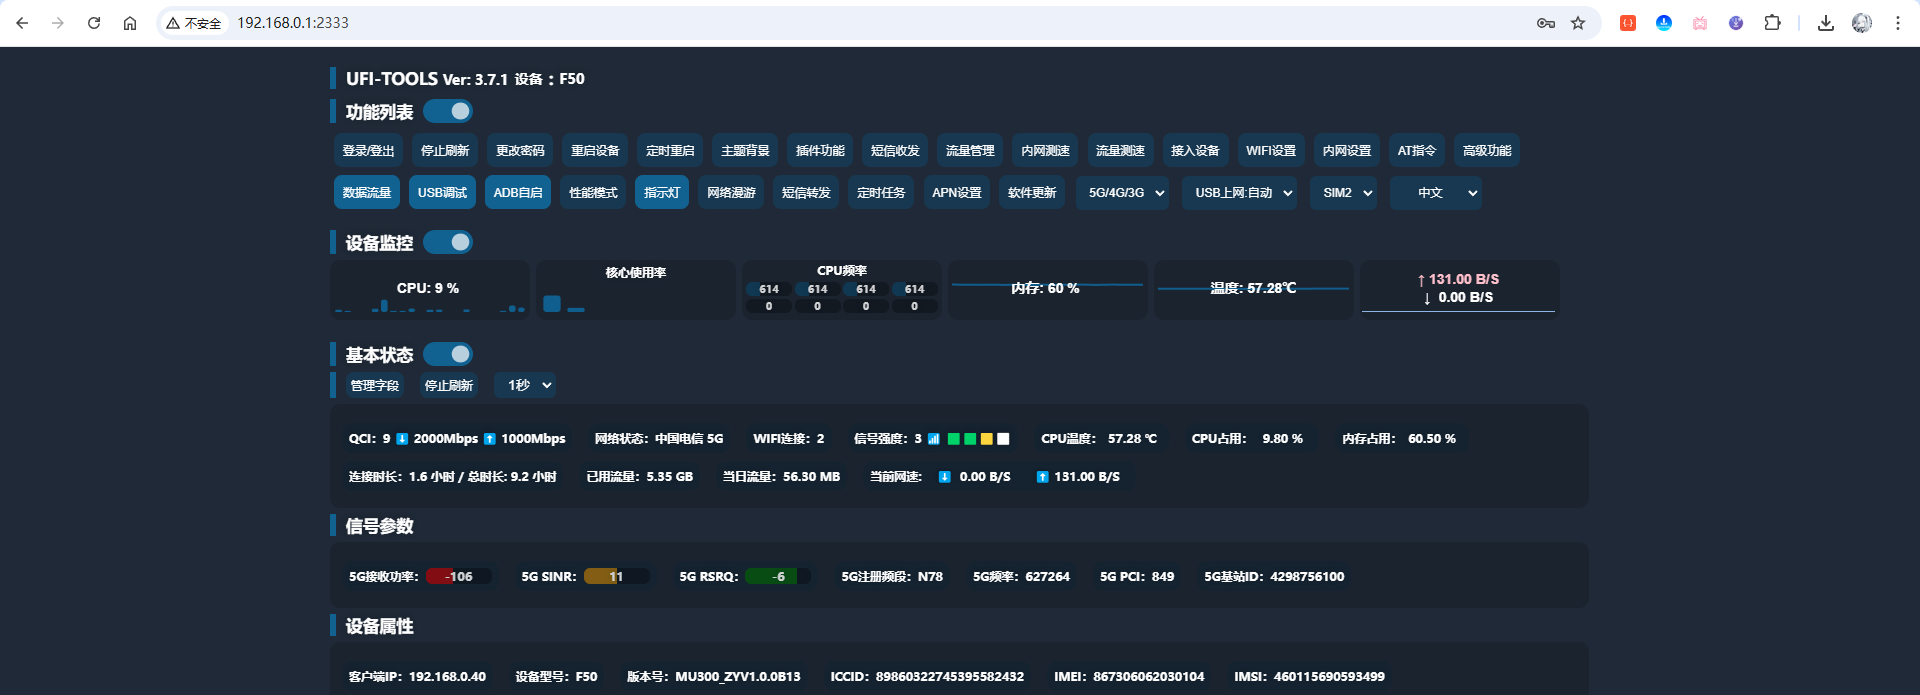Open the SIM2 card selection dropdown
The width and height of the screenshot is (1920, 695).
pos(1346,193)
